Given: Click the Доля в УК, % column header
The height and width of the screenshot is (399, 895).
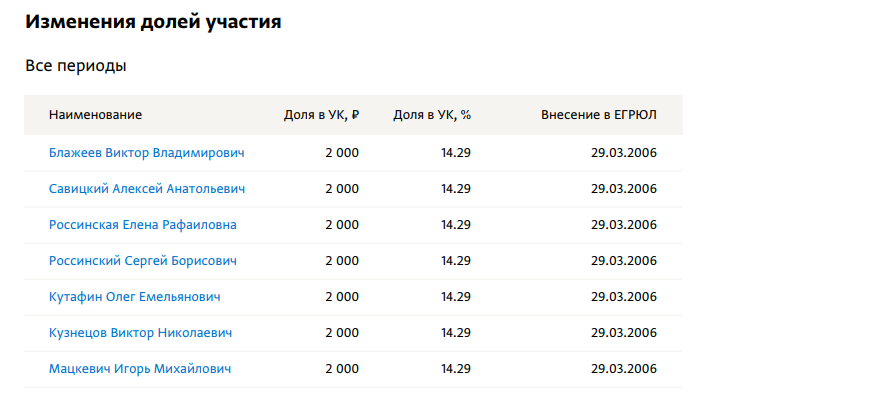Looking at the screenshot, I should 432,115.
